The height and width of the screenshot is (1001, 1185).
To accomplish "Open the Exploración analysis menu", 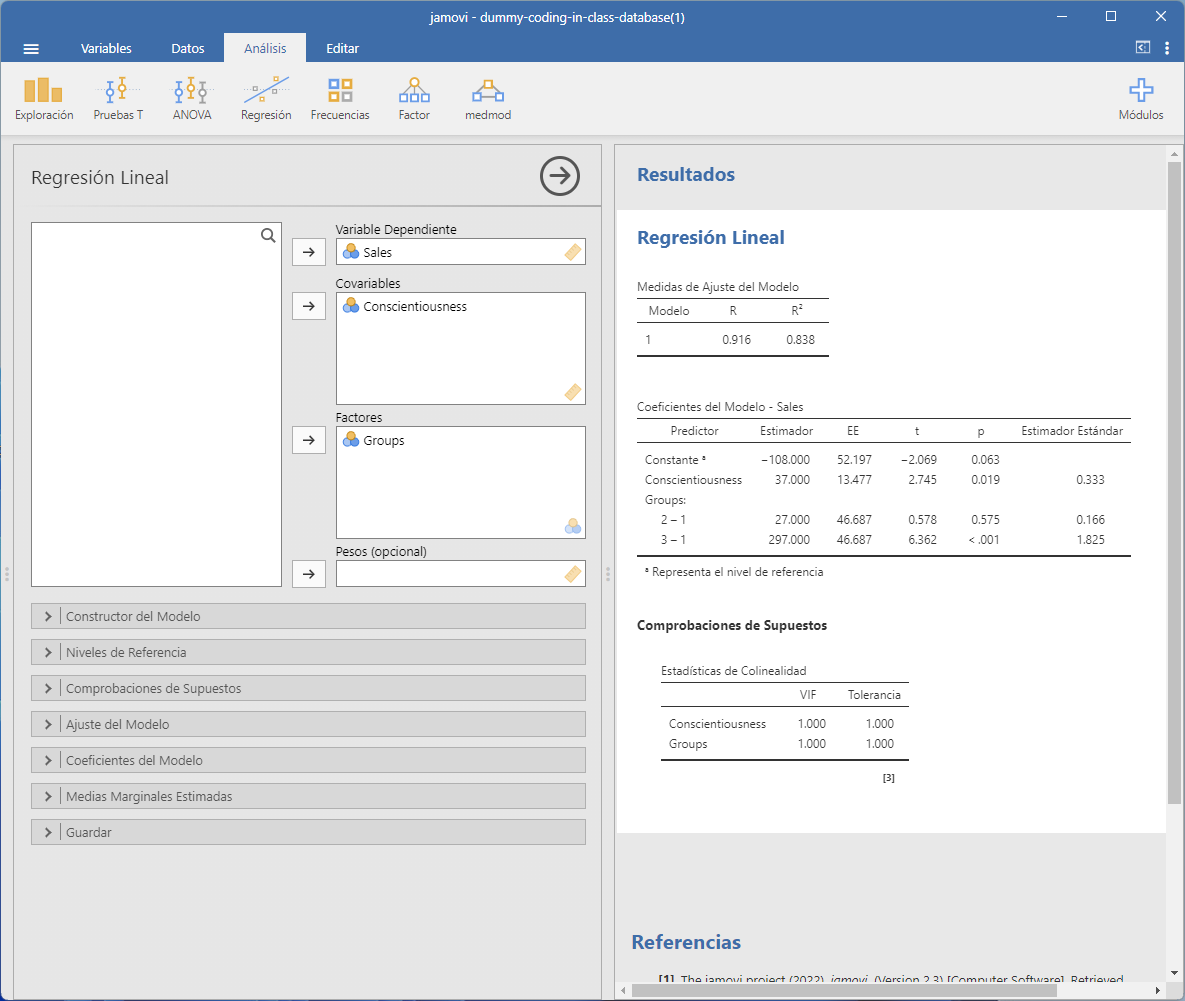I will pyautogui.click(x=44, y=99).
